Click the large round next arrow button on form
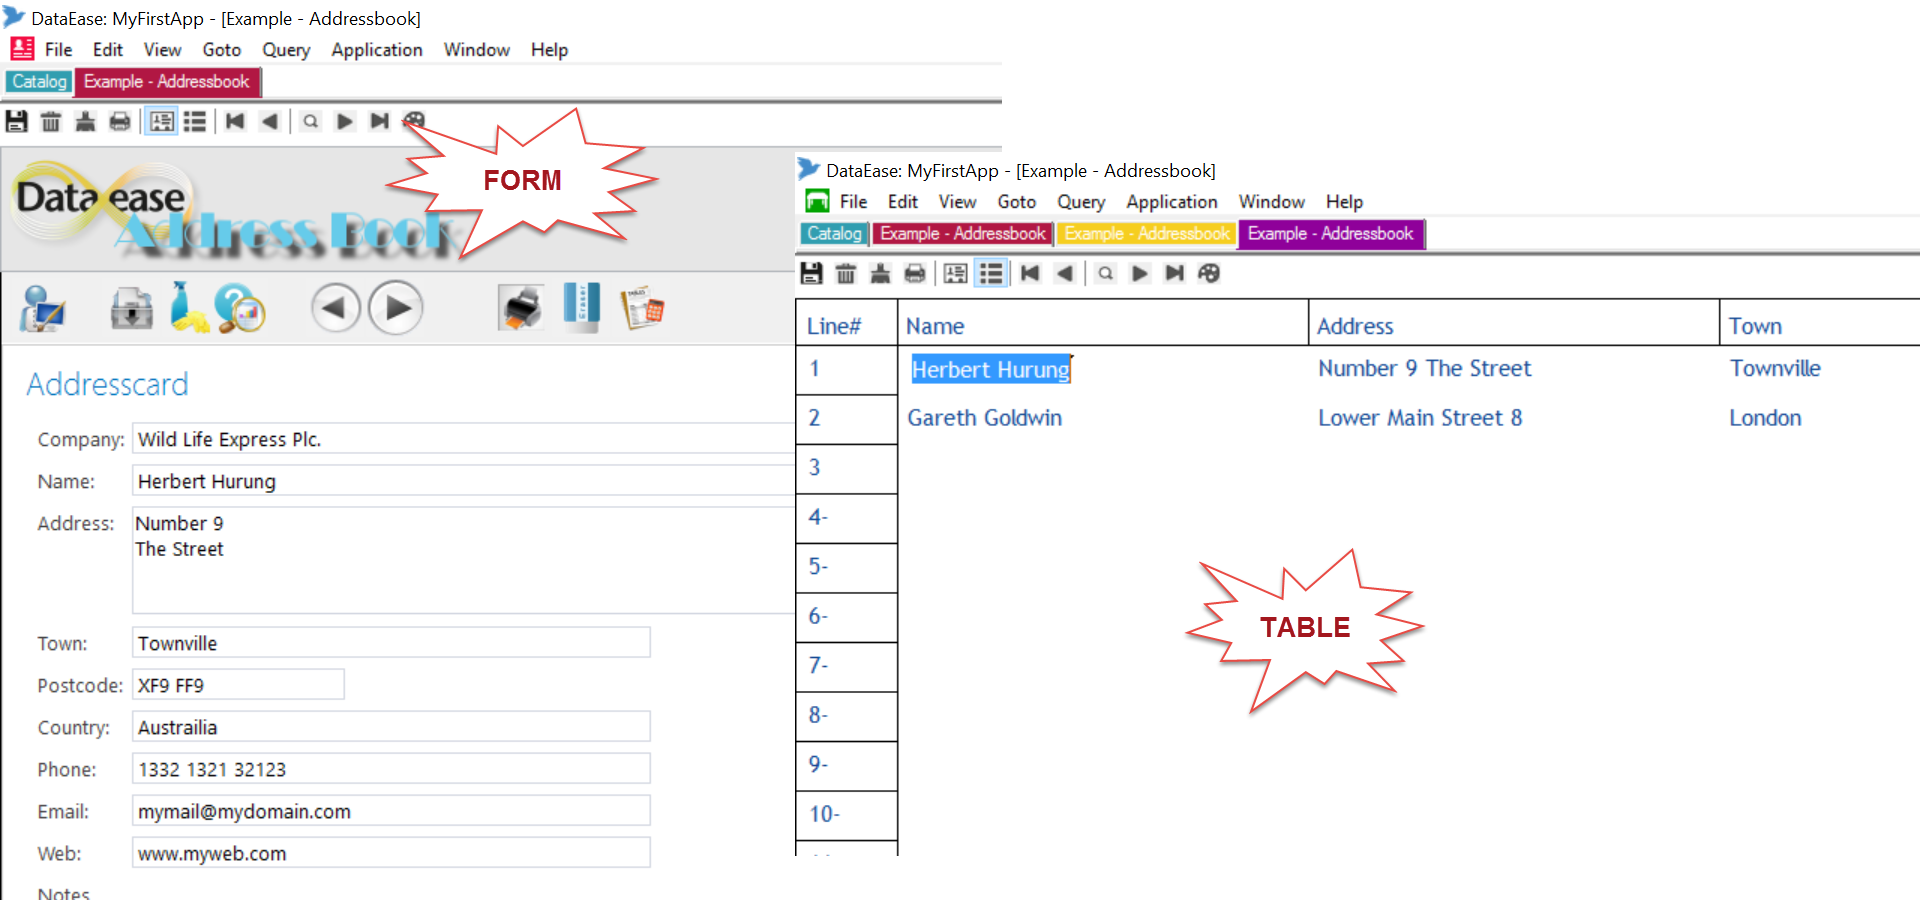1920x900 pixels. click(397, 308)
